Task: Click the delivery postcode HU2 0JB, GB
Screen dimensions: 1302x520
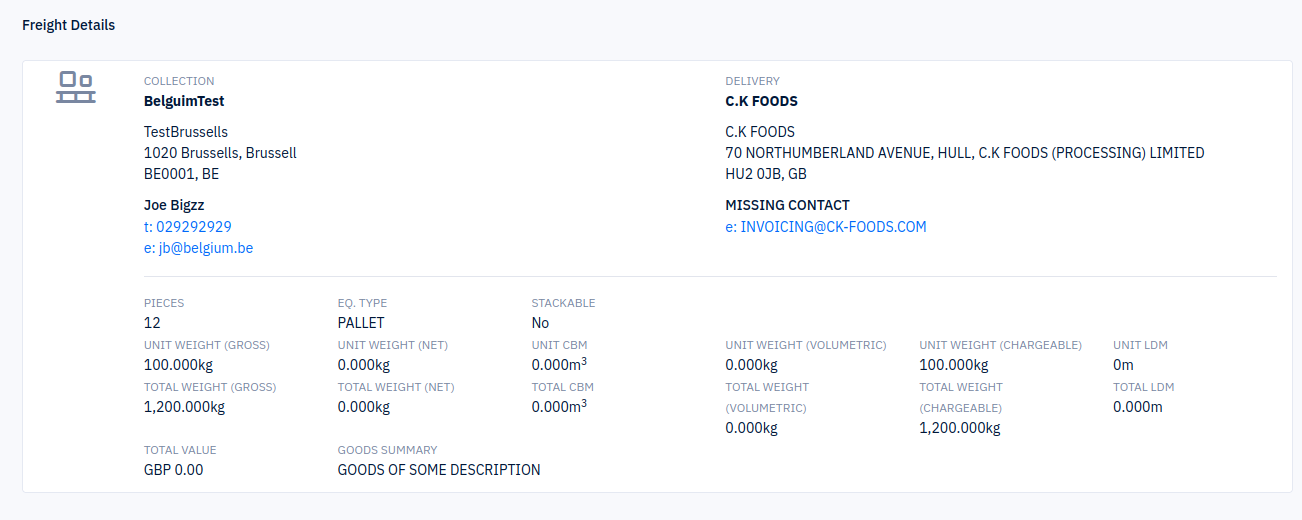Action: [x=766, y=174]
